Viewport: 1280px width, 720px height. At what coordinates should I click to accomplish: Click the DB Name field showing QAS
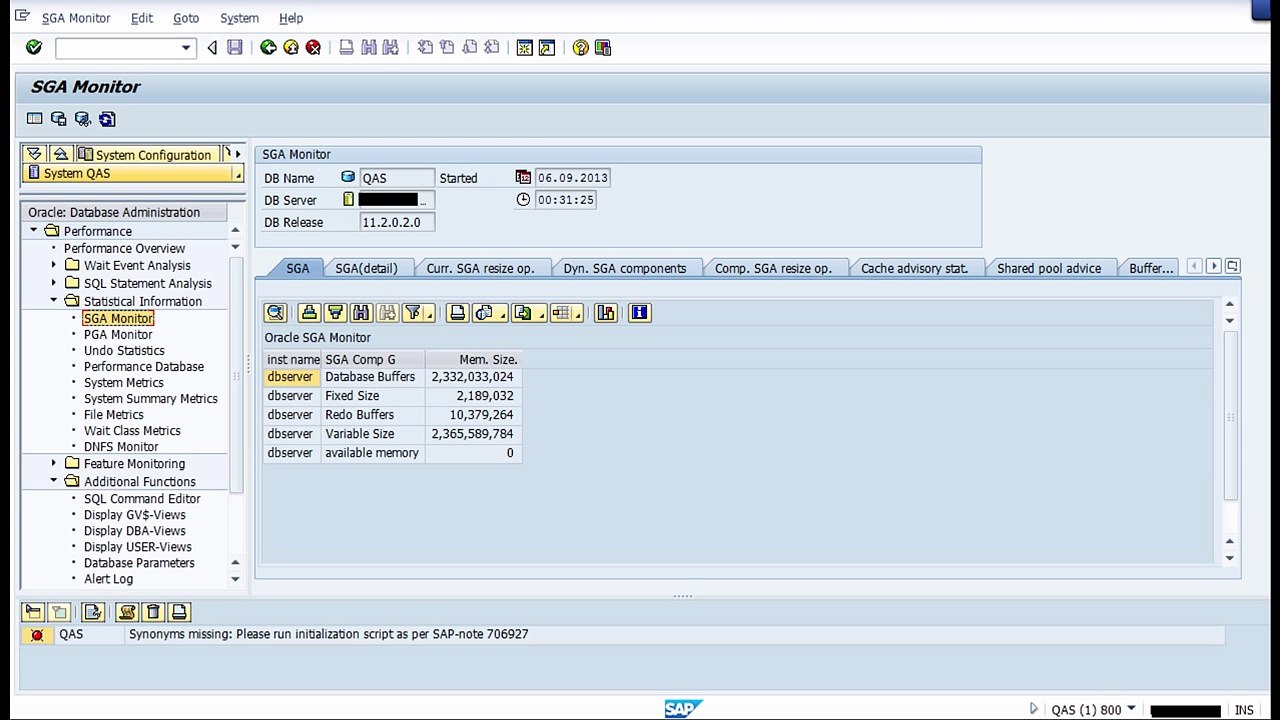point(397,178)
